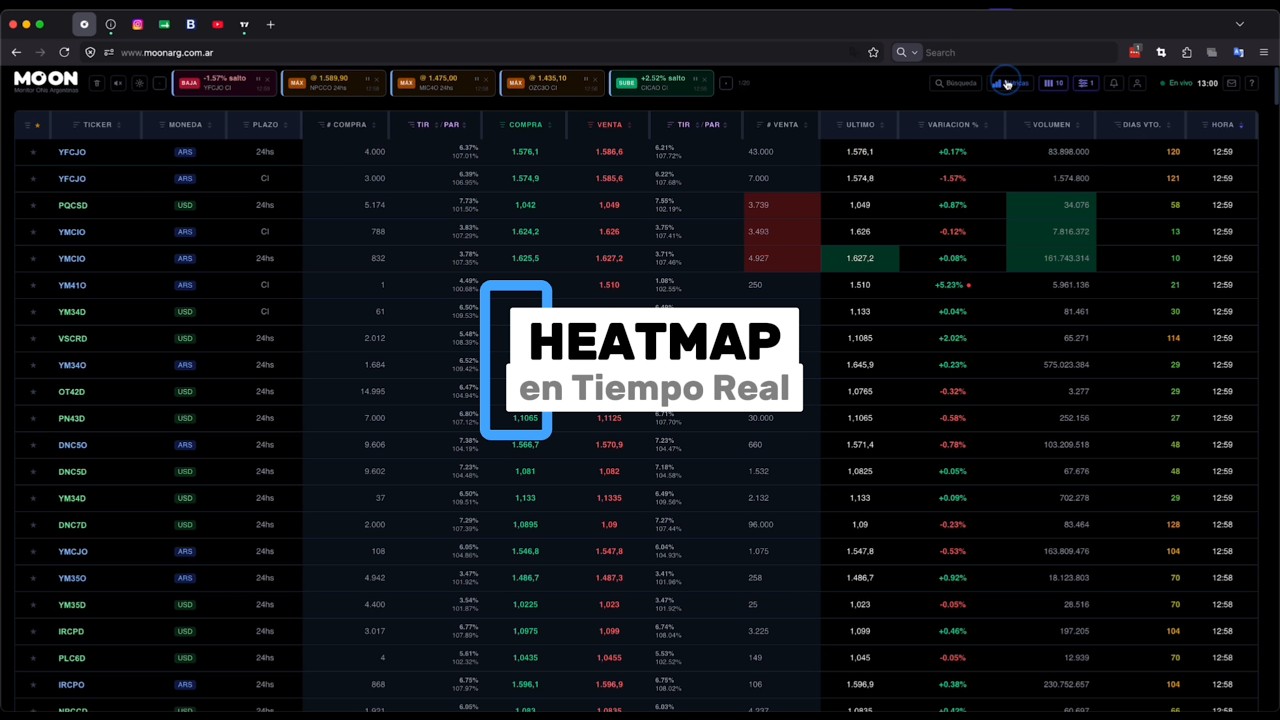Favorite the VSCRD row star

(x=33, y=338)
